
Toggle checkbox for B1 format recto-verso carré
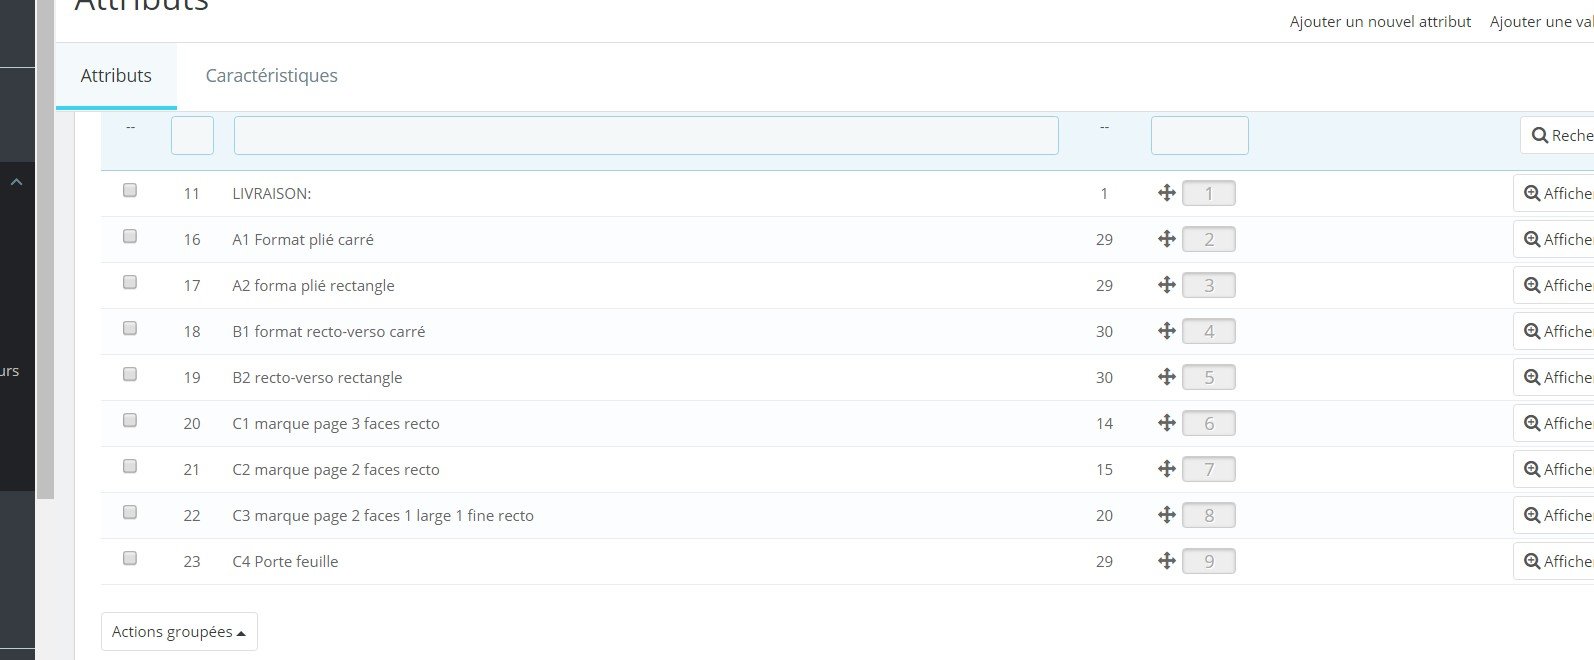pos(130,328)
